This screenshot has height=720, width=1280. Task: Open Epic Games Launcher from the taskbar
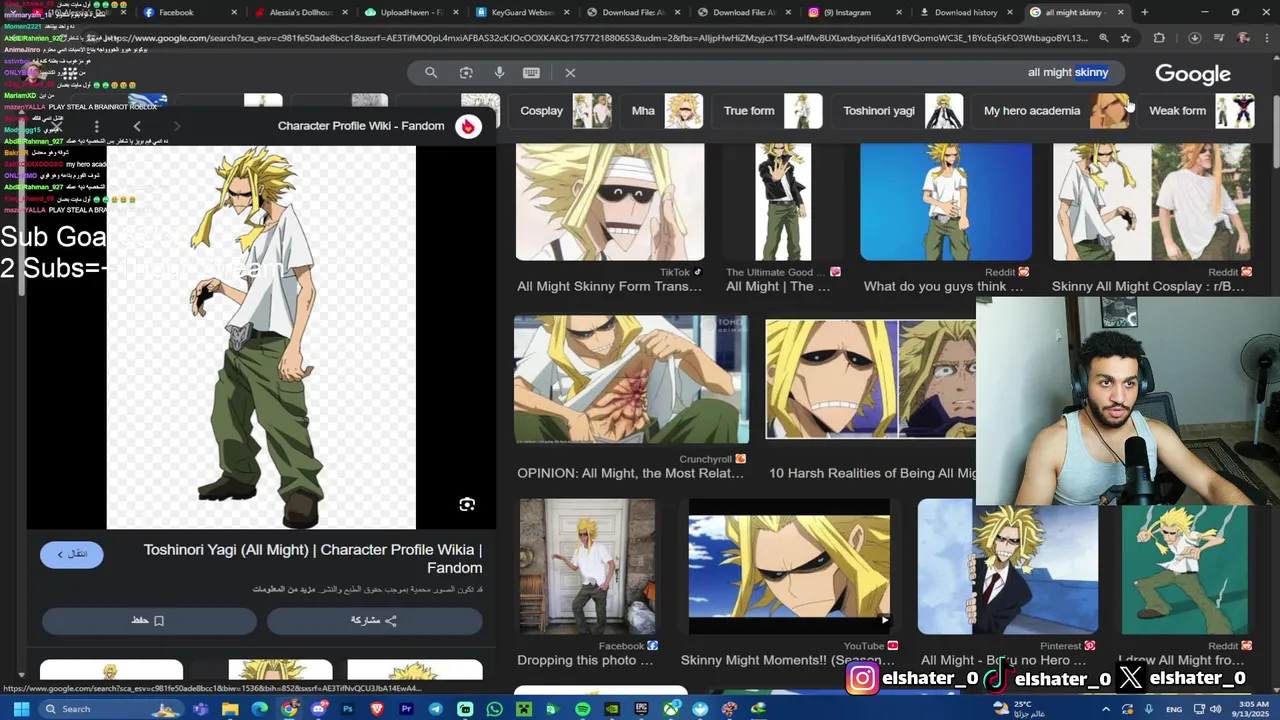[x=641, y=709]
